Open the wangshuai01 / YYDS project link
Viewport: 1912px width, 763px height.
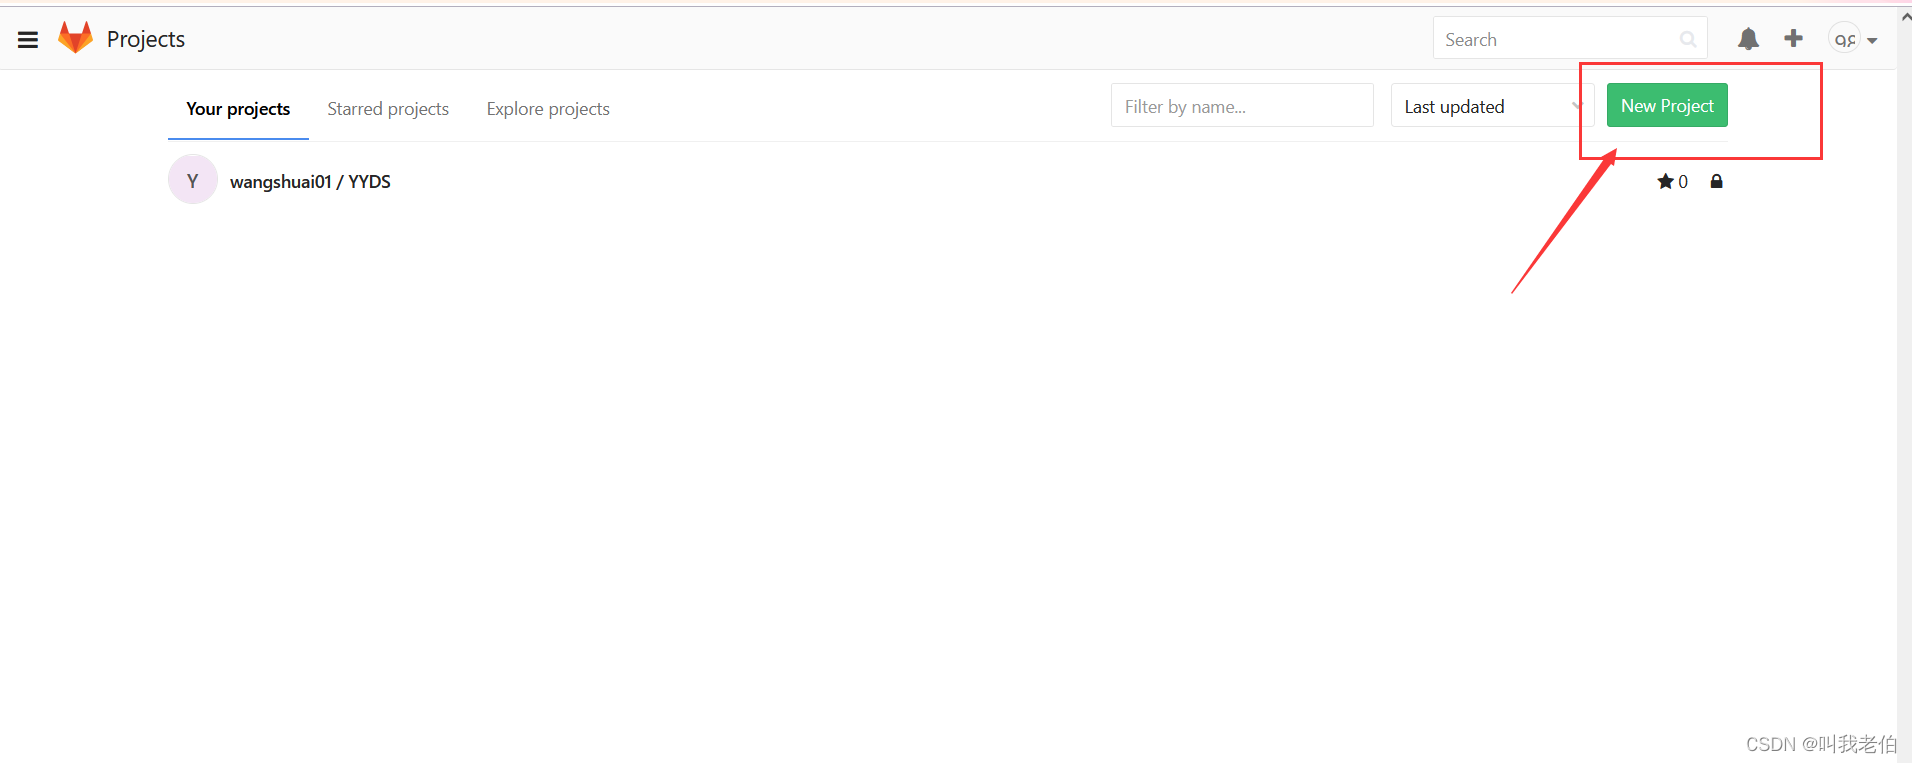(310, 181)
